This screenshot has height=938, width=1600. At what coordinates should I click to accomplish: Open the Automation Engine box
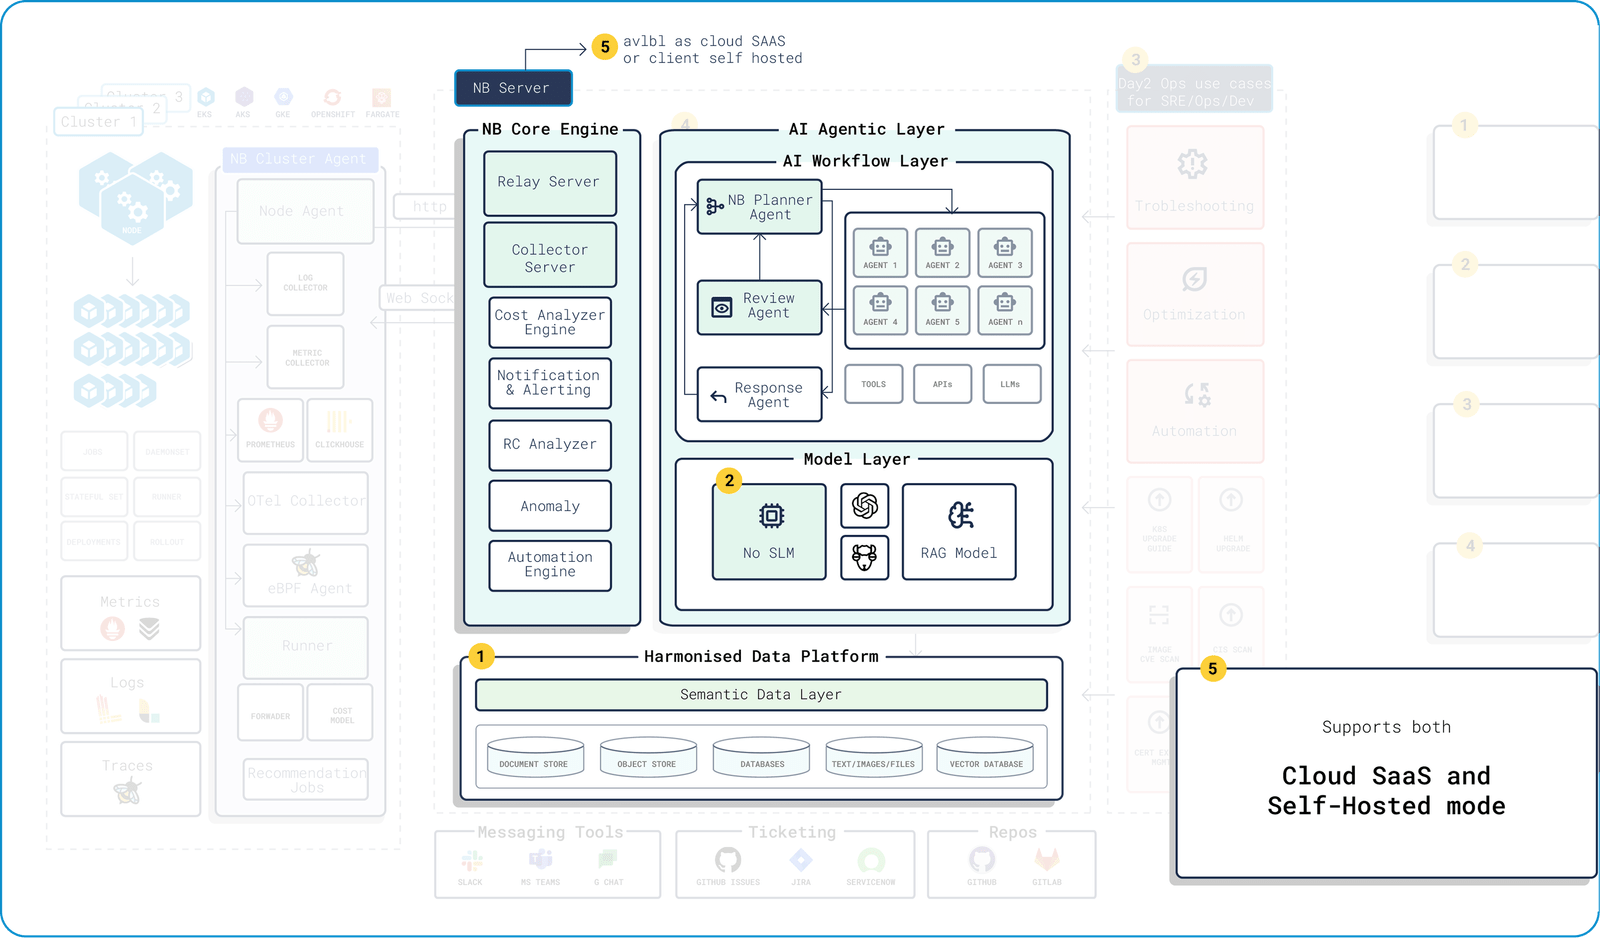550,565
